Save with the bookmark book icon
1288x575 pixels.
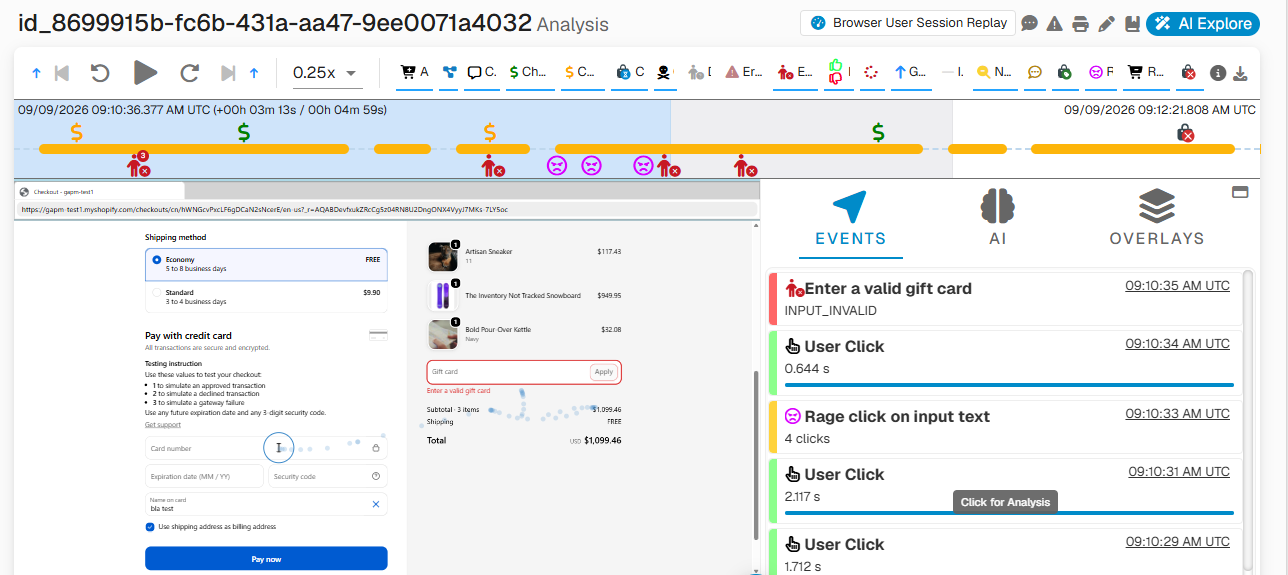1132,24
